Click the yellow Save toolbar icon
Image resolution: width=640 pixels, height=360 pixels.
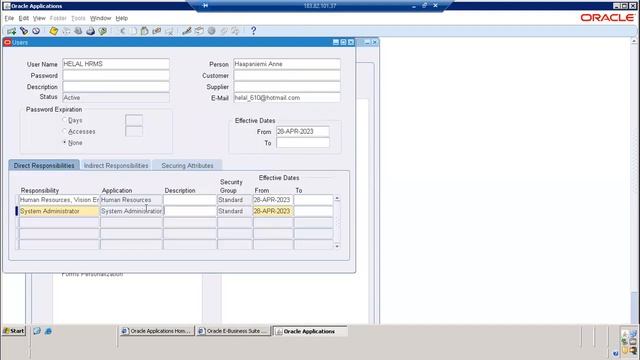(53, 31)
